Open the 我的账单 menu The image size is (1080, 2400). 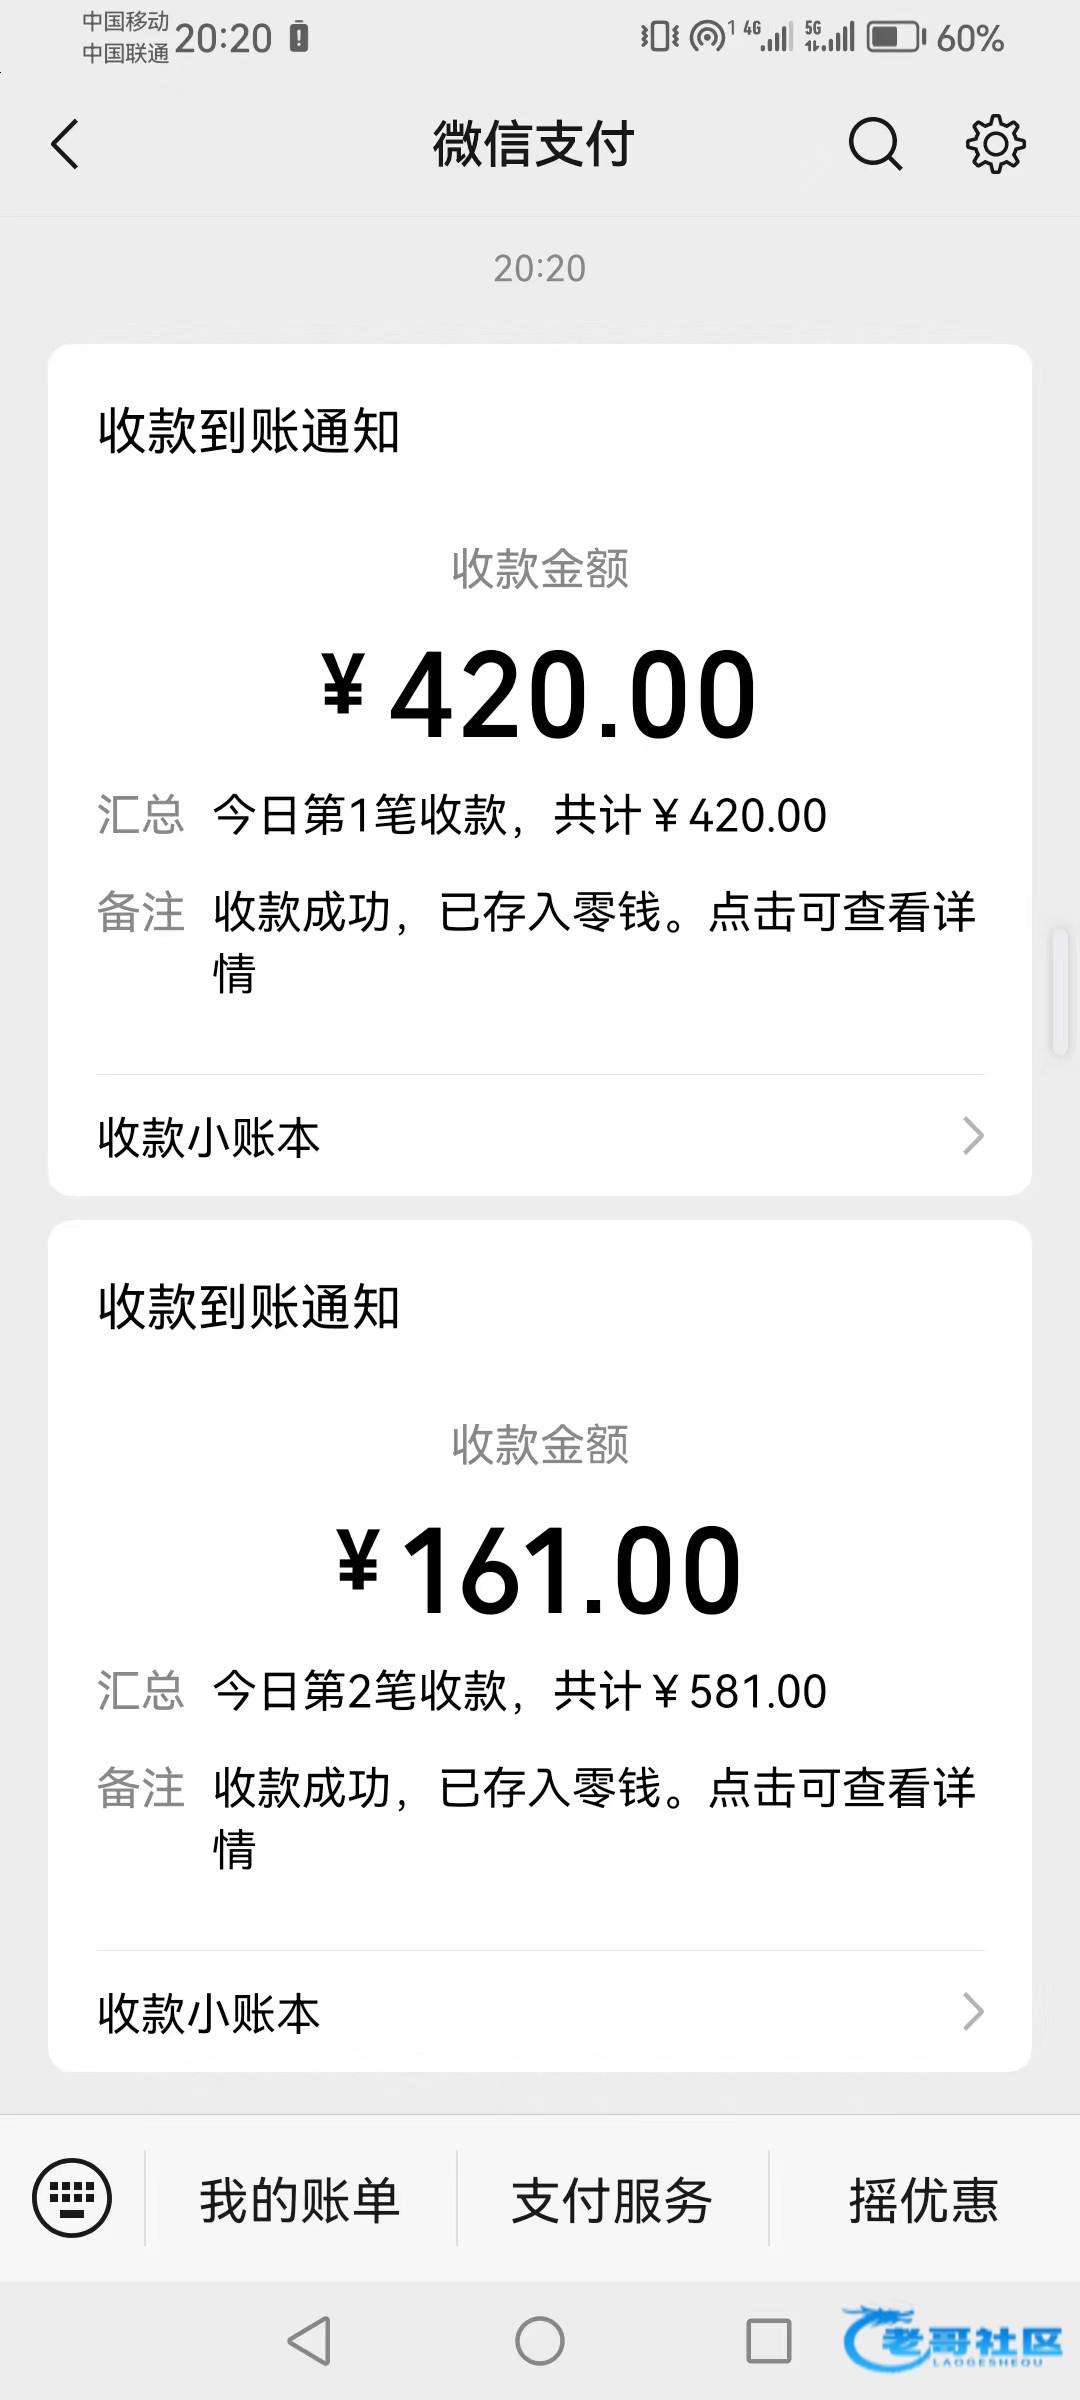coord(300,2200)
